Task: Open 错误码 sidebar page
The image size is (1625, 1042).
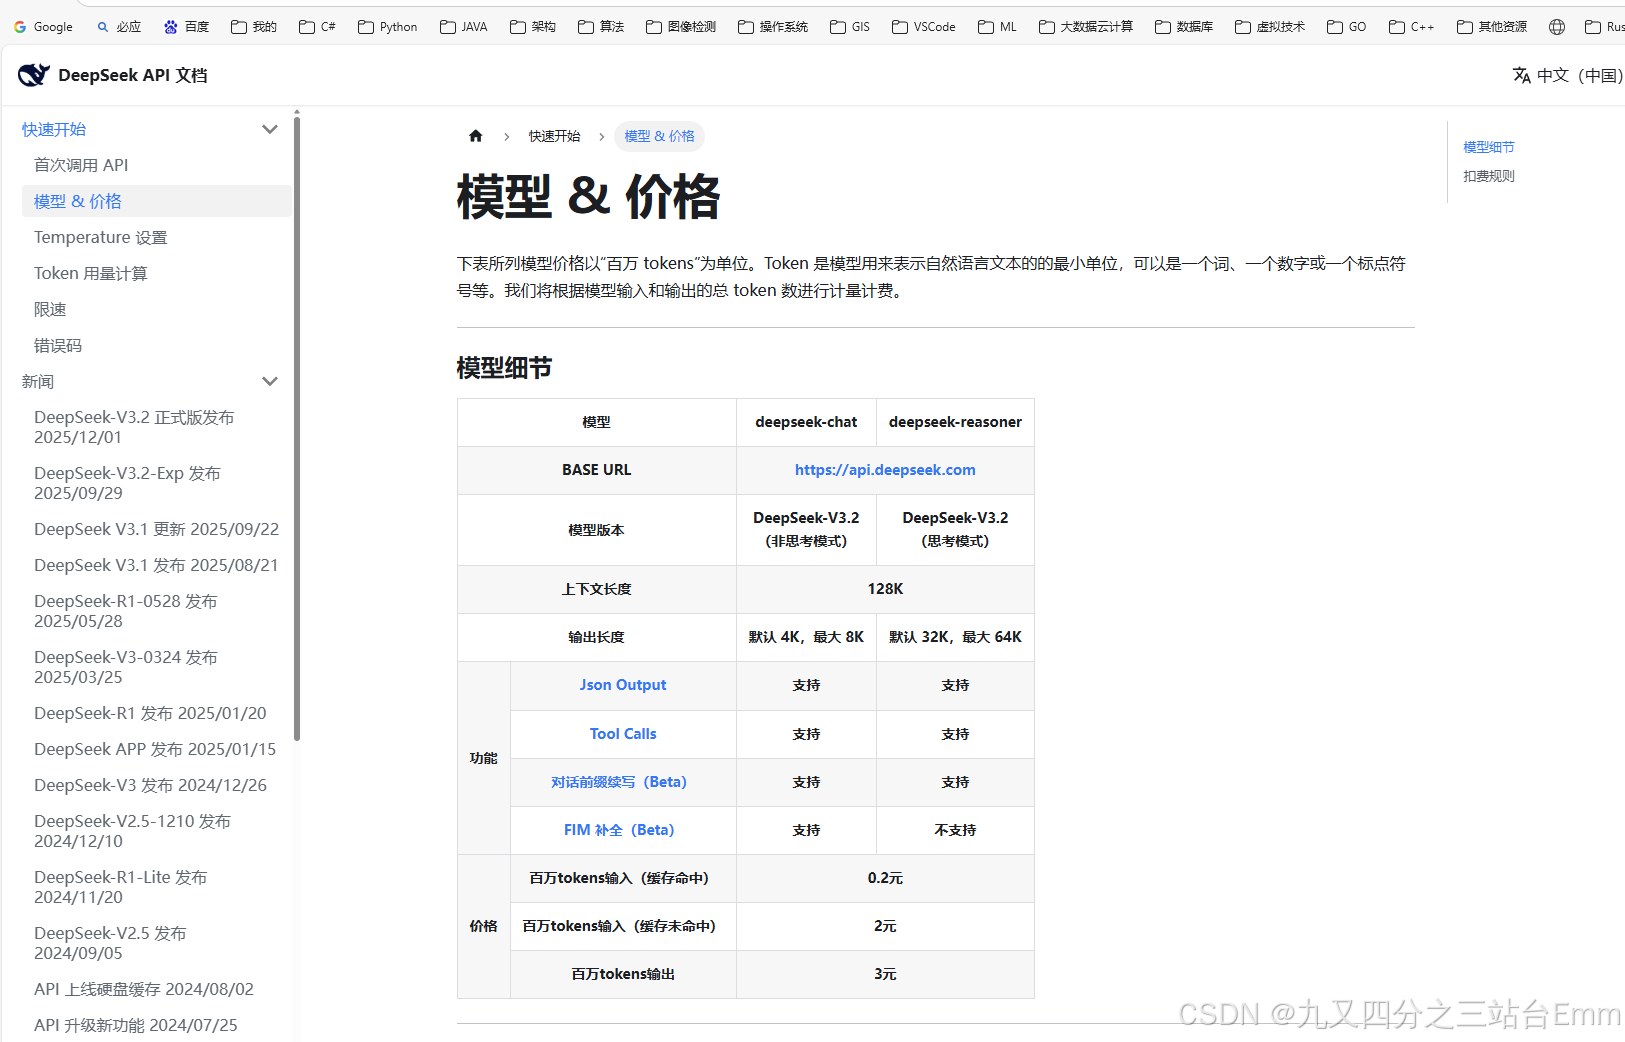Action: click(x=157, y=345)
